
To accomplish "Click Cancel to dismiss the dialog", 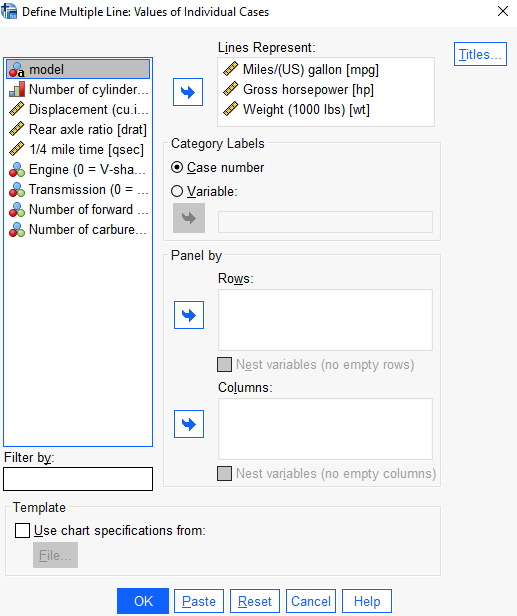I will tap(311, 601).
